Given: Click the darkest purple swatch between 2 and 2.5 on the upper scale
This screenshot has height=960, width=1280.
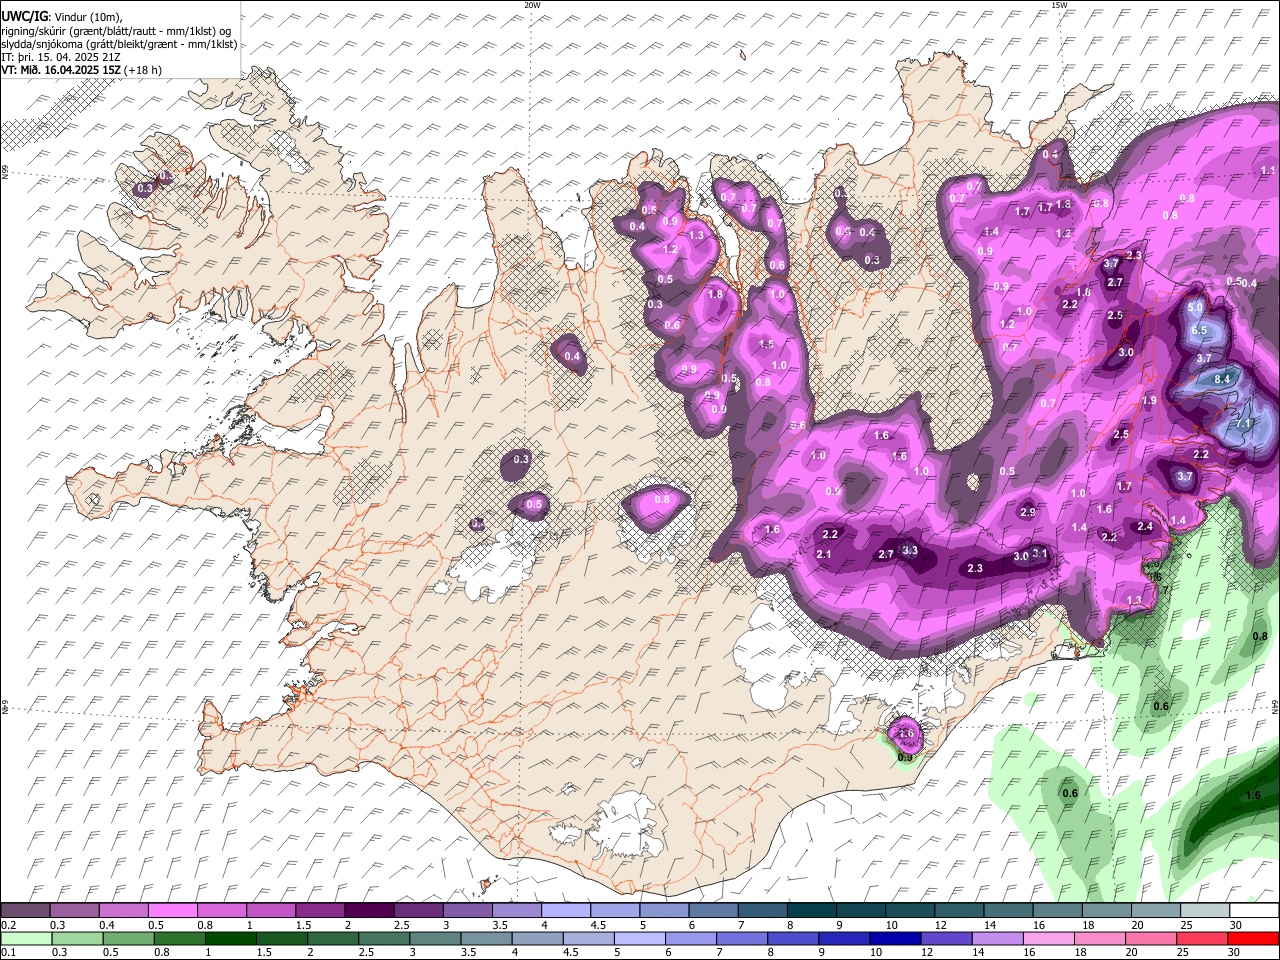Looking at the screenshot, I should tap(369, 910).
